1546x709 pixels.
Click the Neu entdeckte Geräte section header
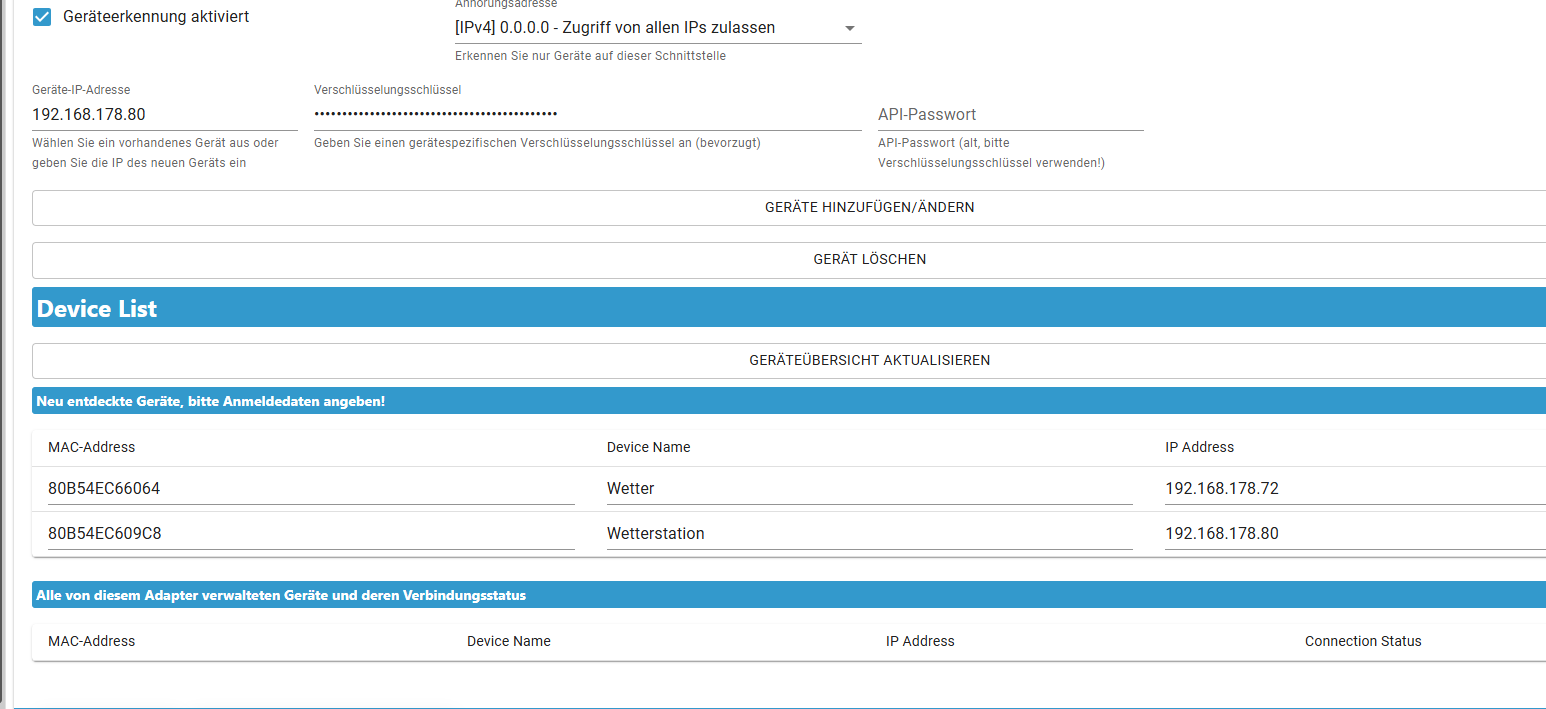tap(211, 401)
